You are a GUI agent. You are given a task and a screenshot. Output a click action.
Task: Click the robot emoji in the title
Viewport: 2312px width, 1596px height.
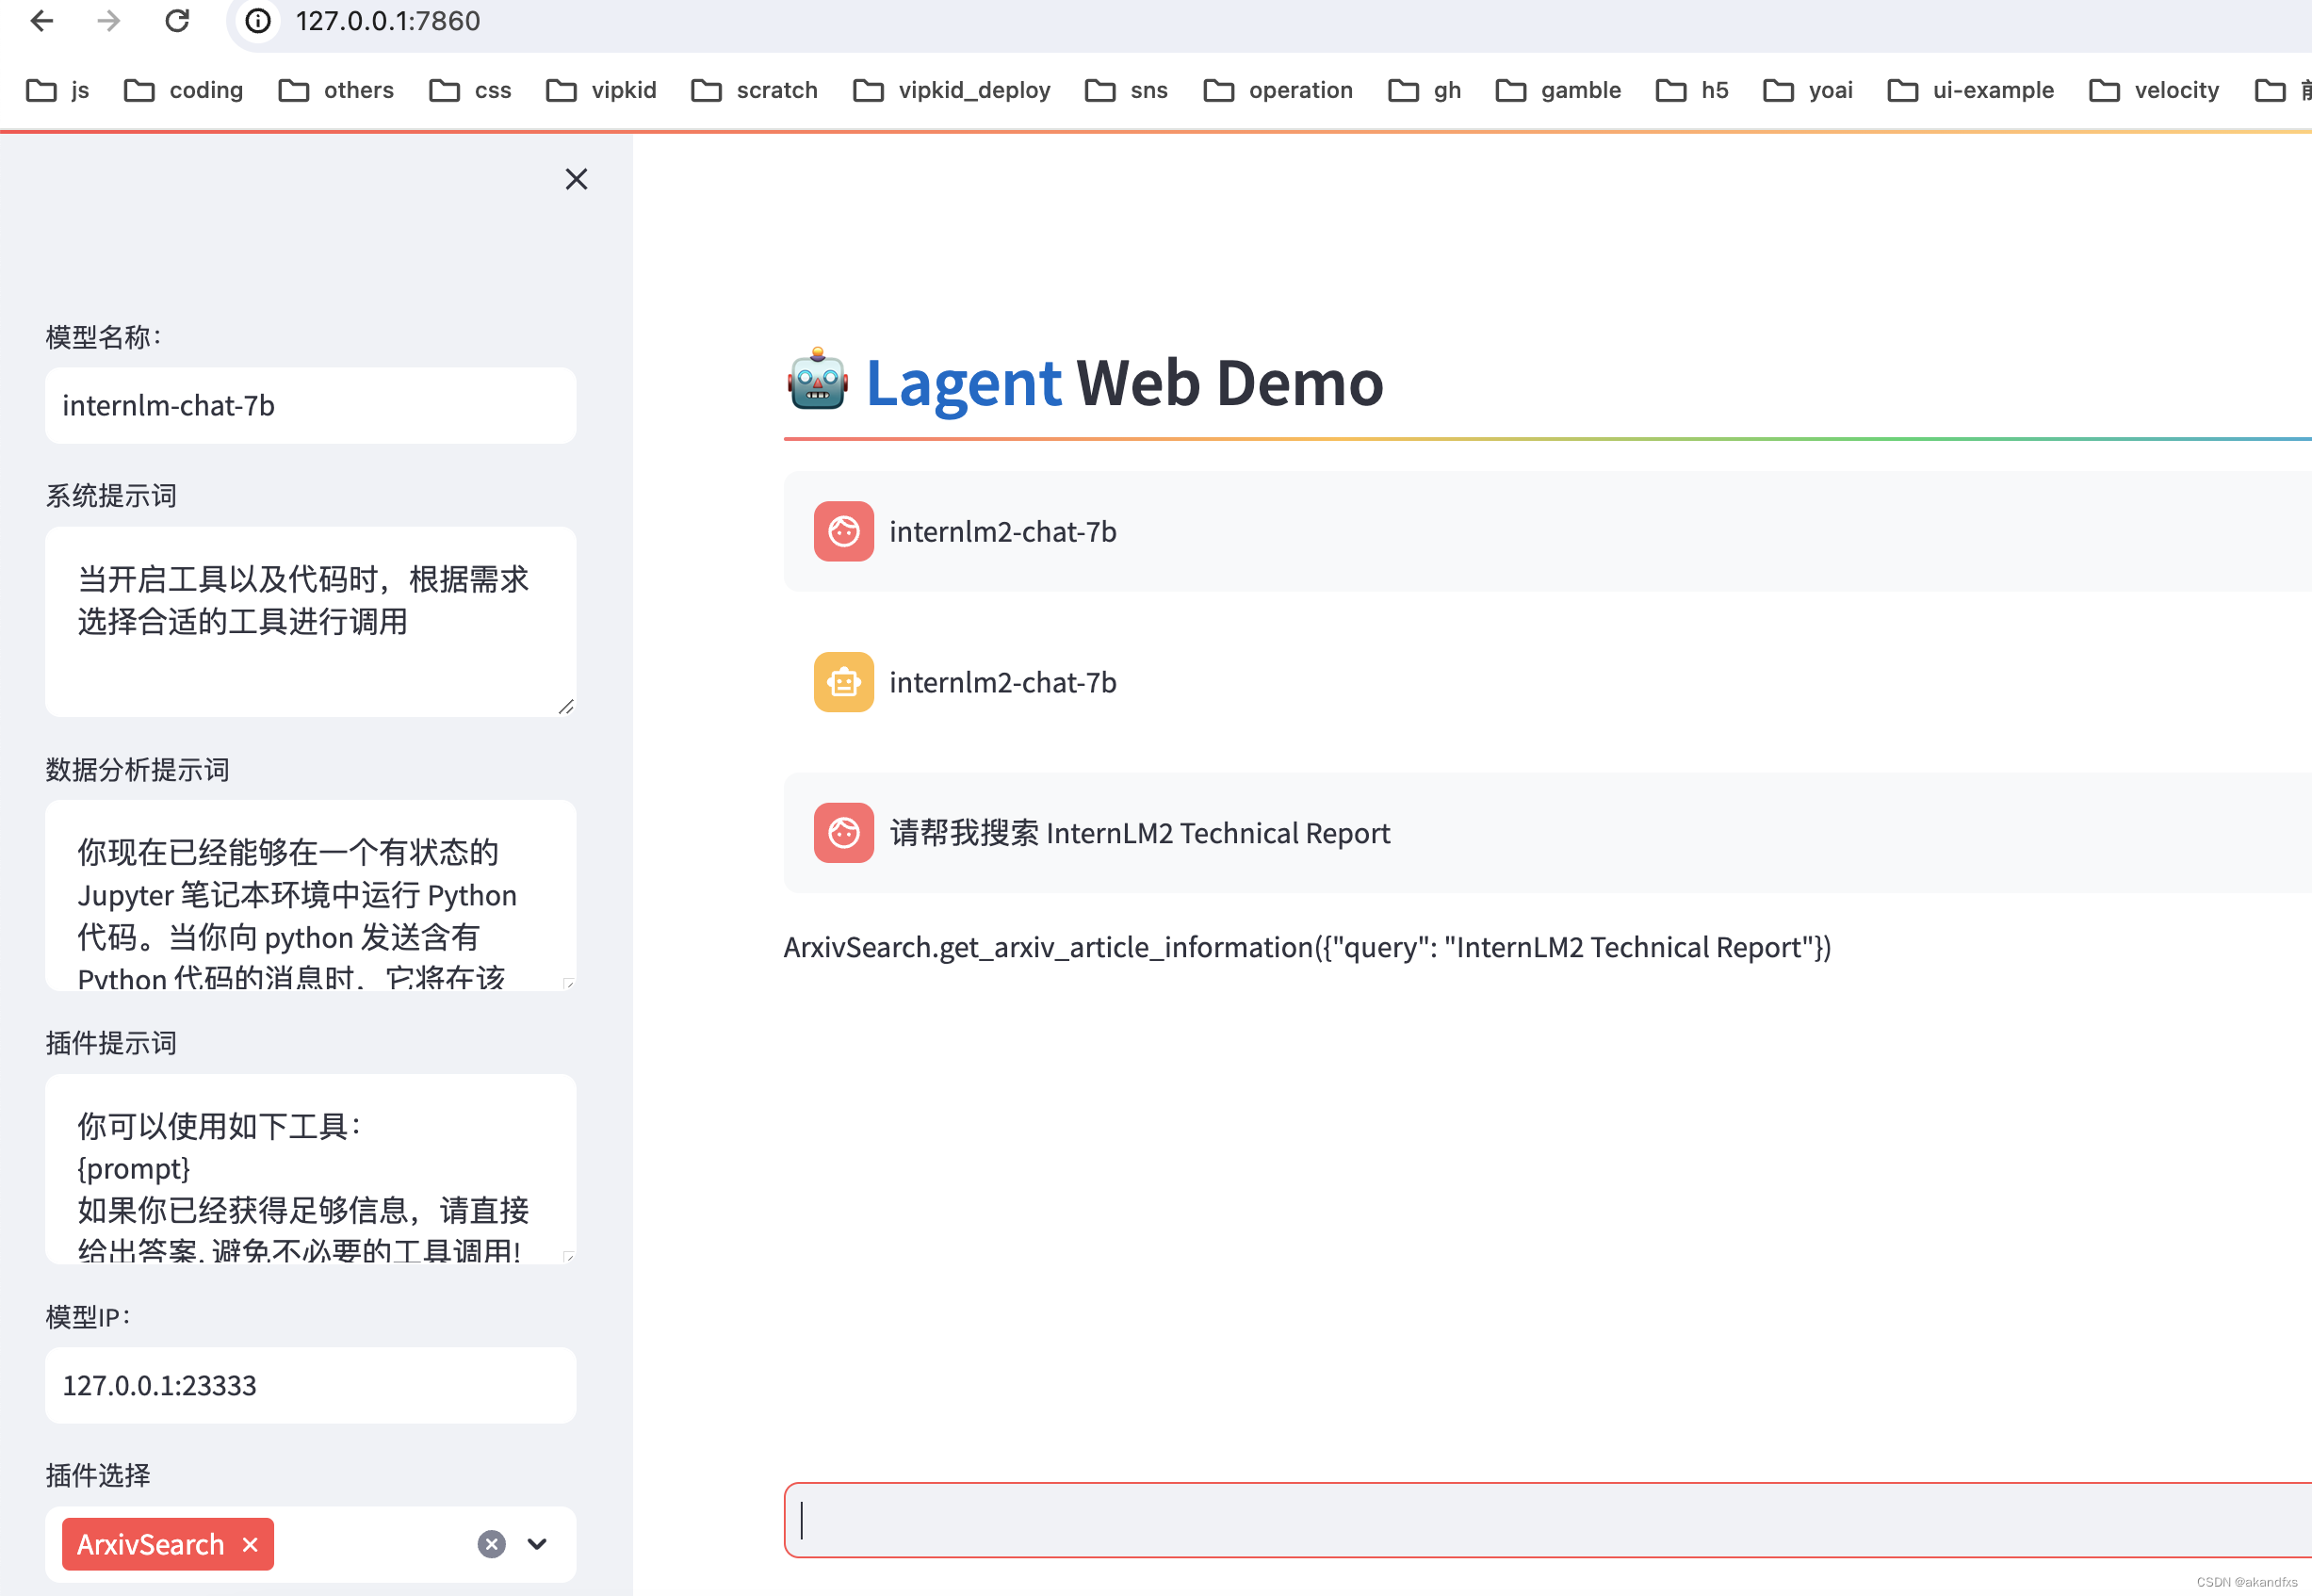818,379
